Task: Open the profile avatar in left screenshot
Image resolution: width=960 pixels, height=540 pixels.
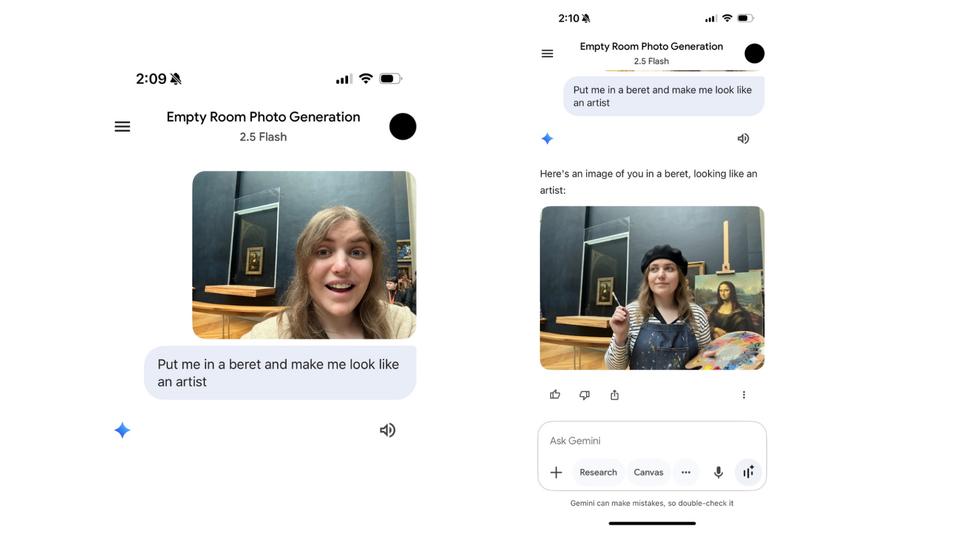Action: tap(402, 127)
